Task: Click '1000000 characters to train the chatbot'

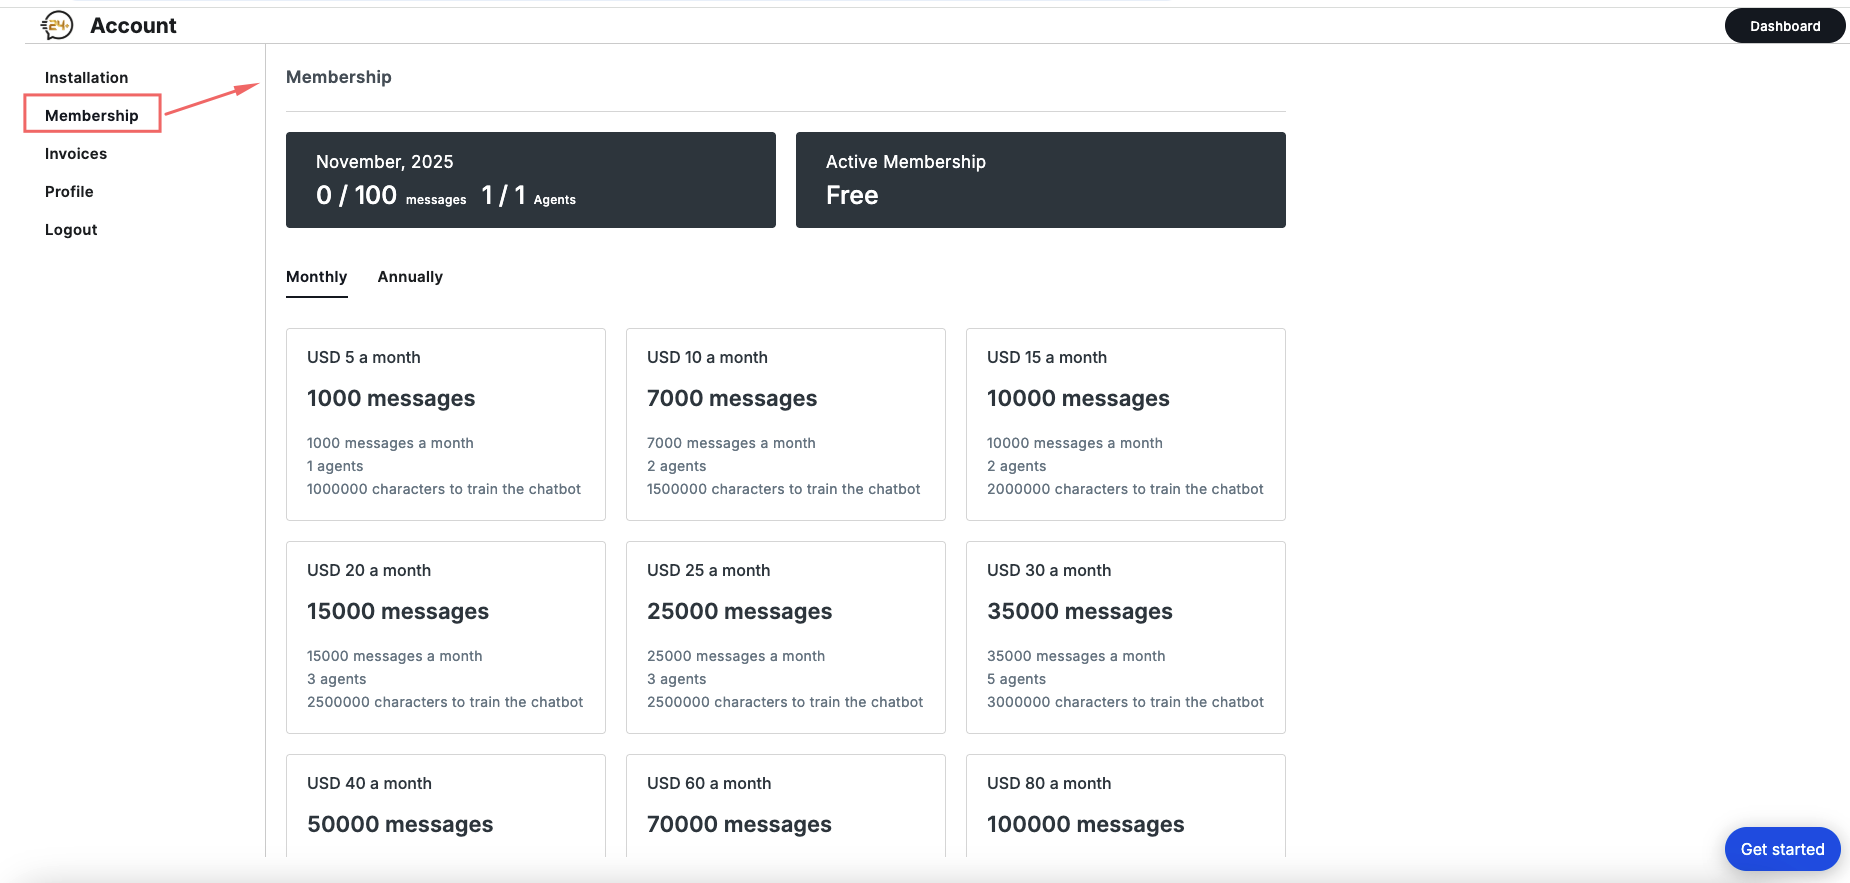Action: coord(444,489)
